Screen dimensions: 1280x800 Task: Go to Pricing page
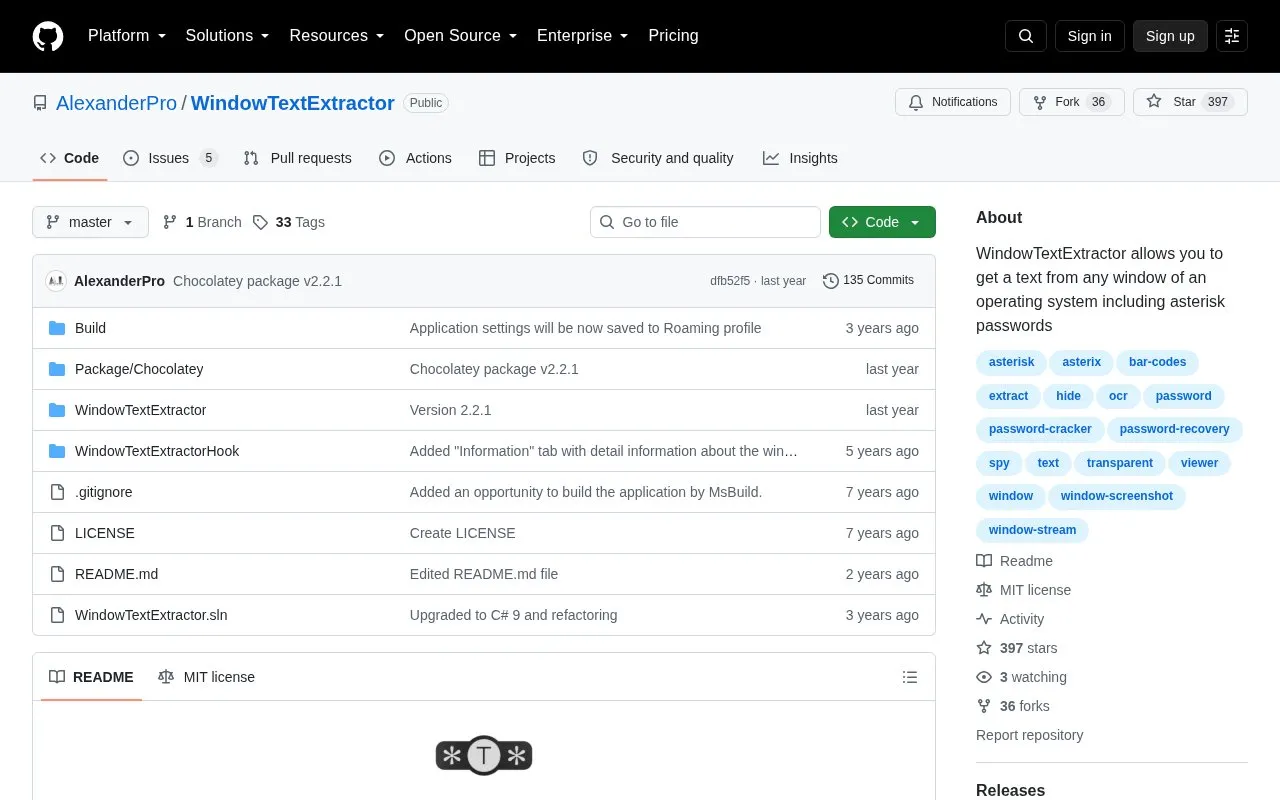coord(673,36)
